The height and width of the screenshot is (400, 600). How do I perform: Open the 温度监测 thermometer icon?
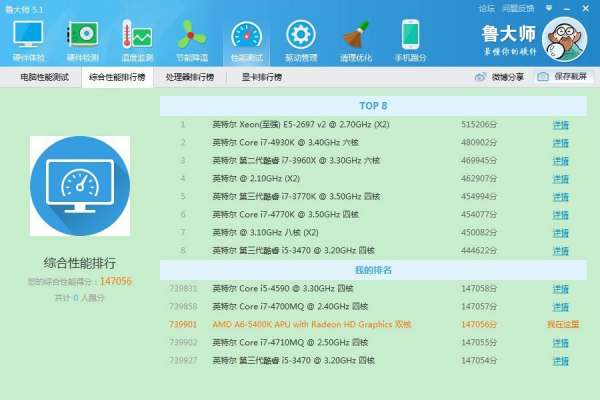coord(137,34)
